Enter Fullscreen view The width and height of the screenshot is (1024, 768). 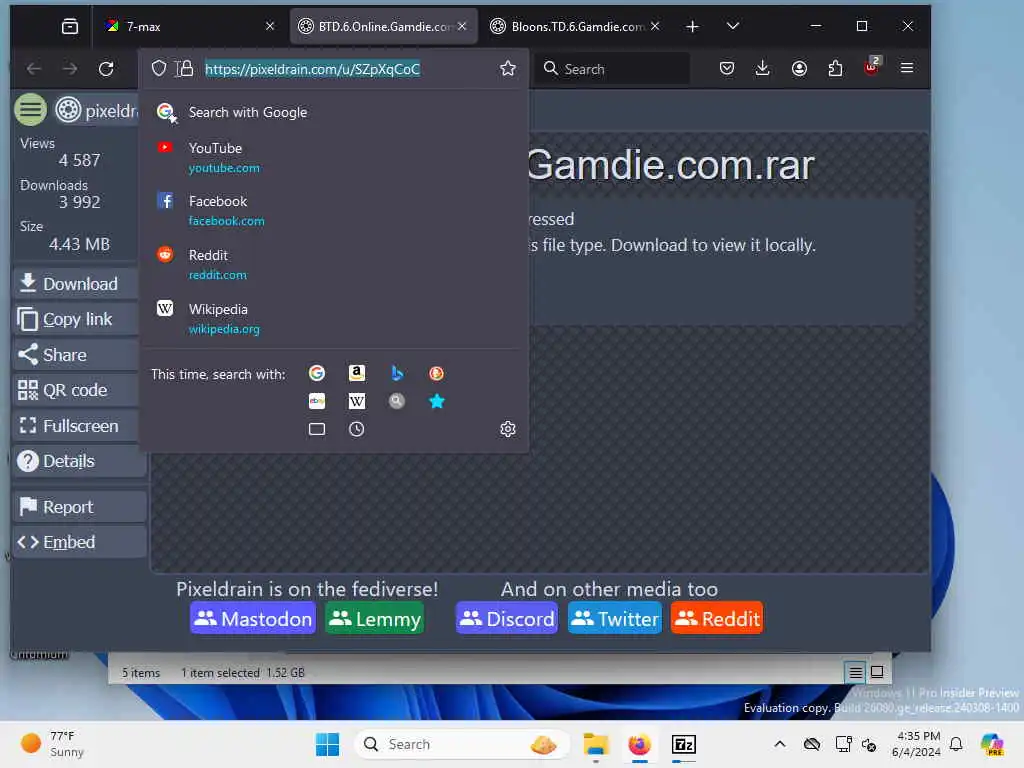tap(76, 426)
